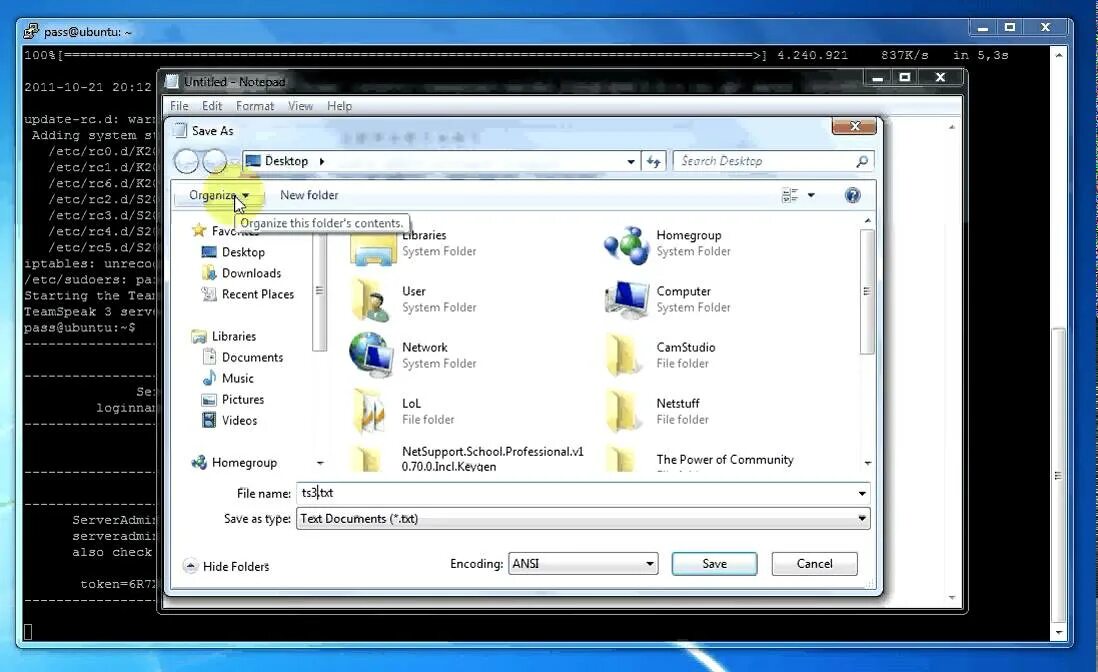Select the Computer system folder icon
This screenshot has height=672, width=1098.
point(625,299)
